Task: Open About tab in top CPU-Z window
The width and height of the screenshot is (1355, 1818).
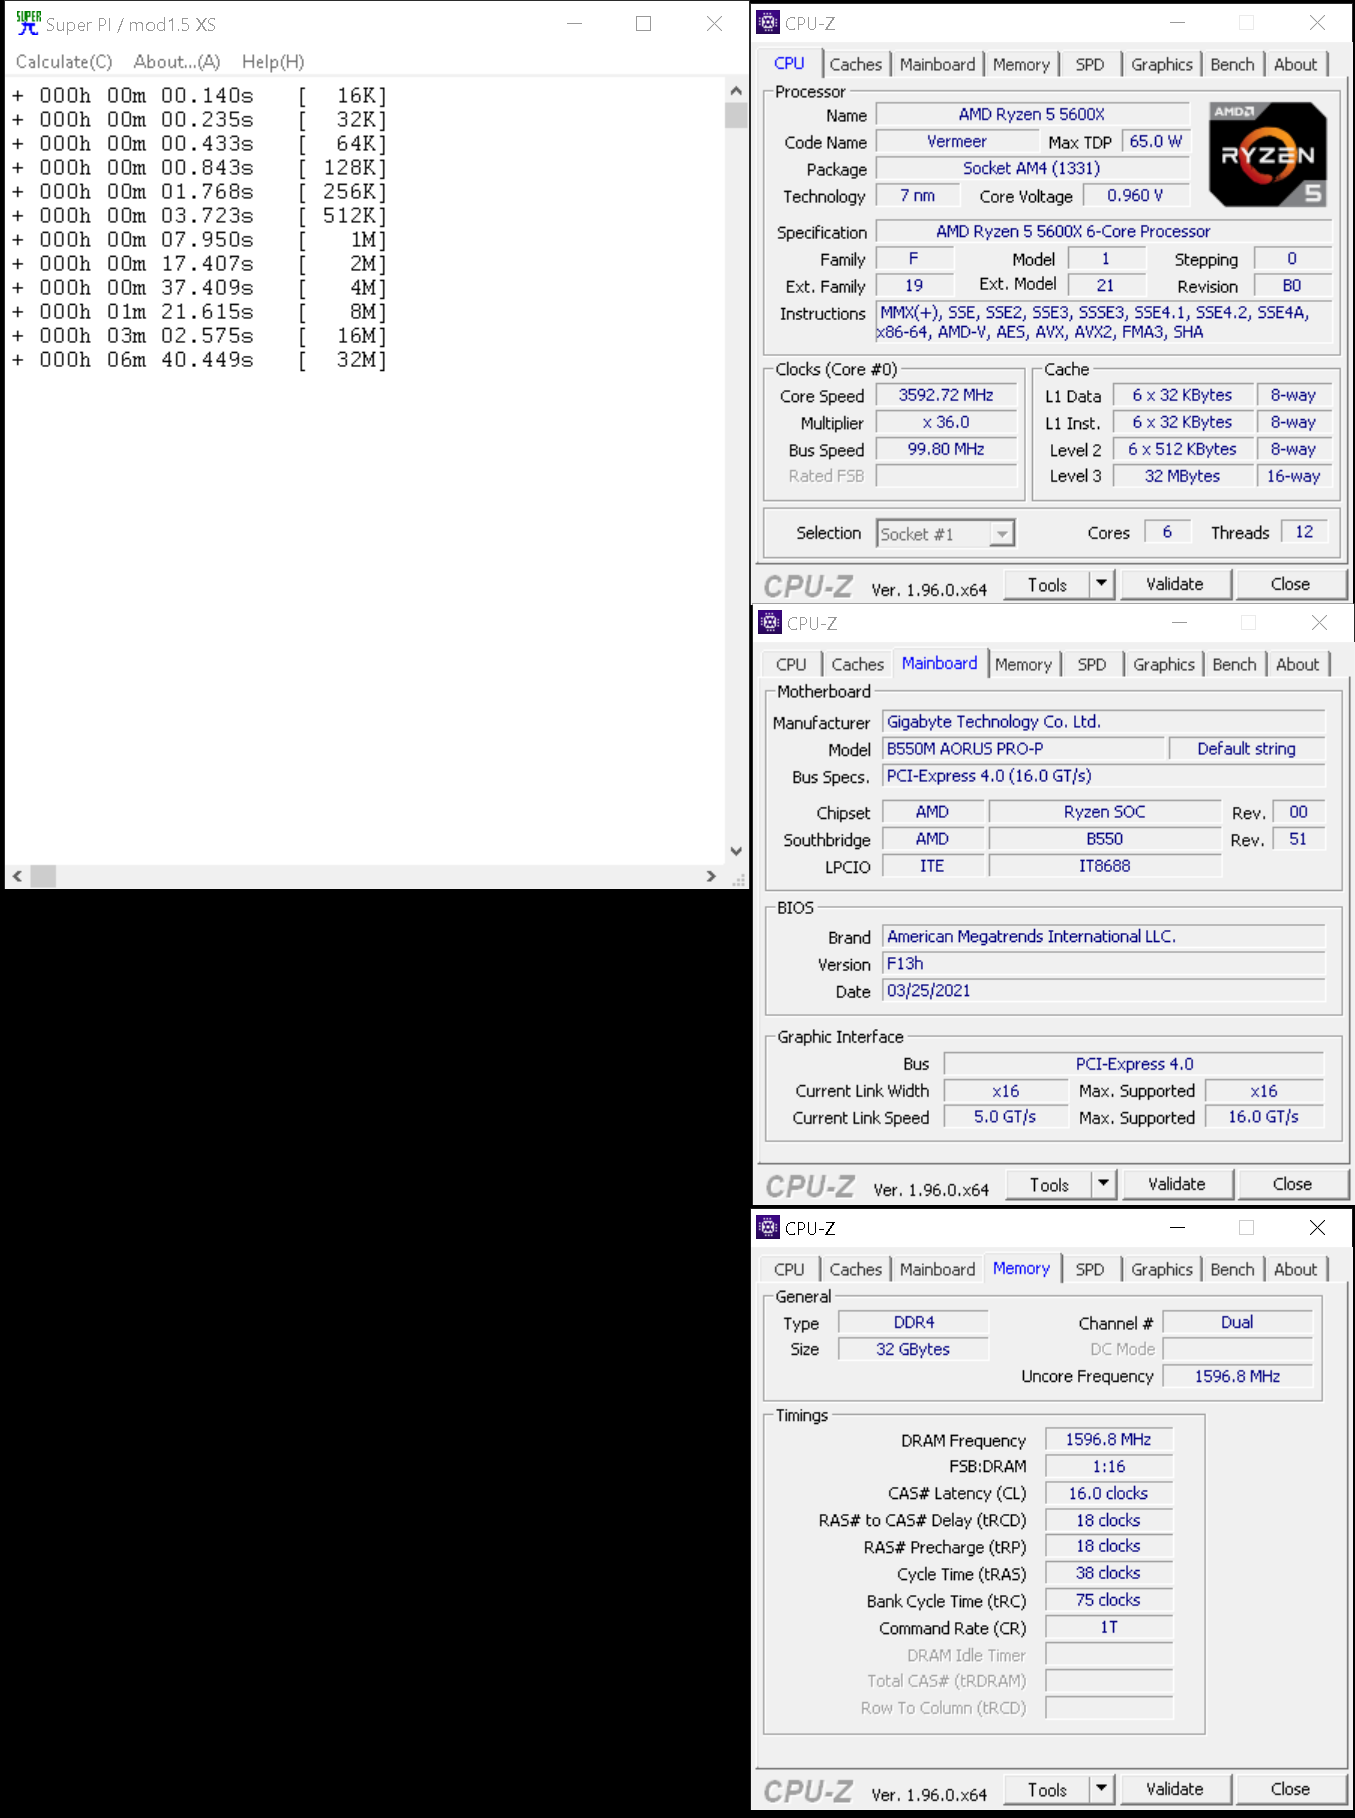Action: (x=1296, y=64)
